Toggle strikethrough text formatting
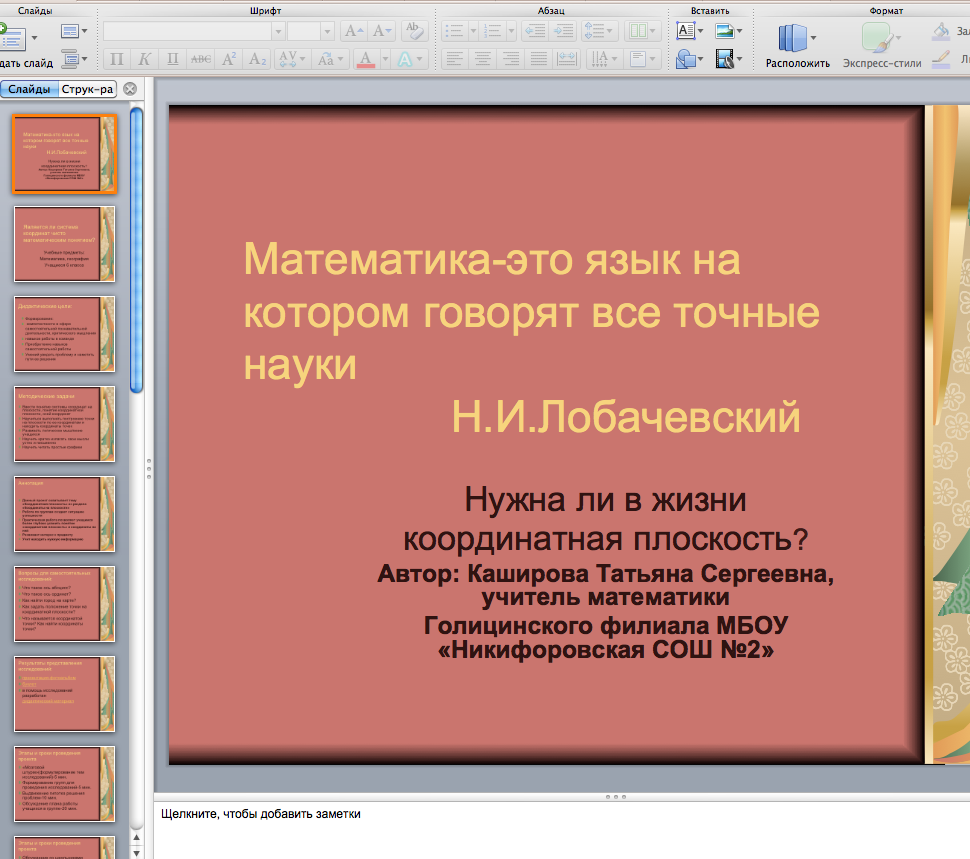970x859 pixels. (201, 59)
